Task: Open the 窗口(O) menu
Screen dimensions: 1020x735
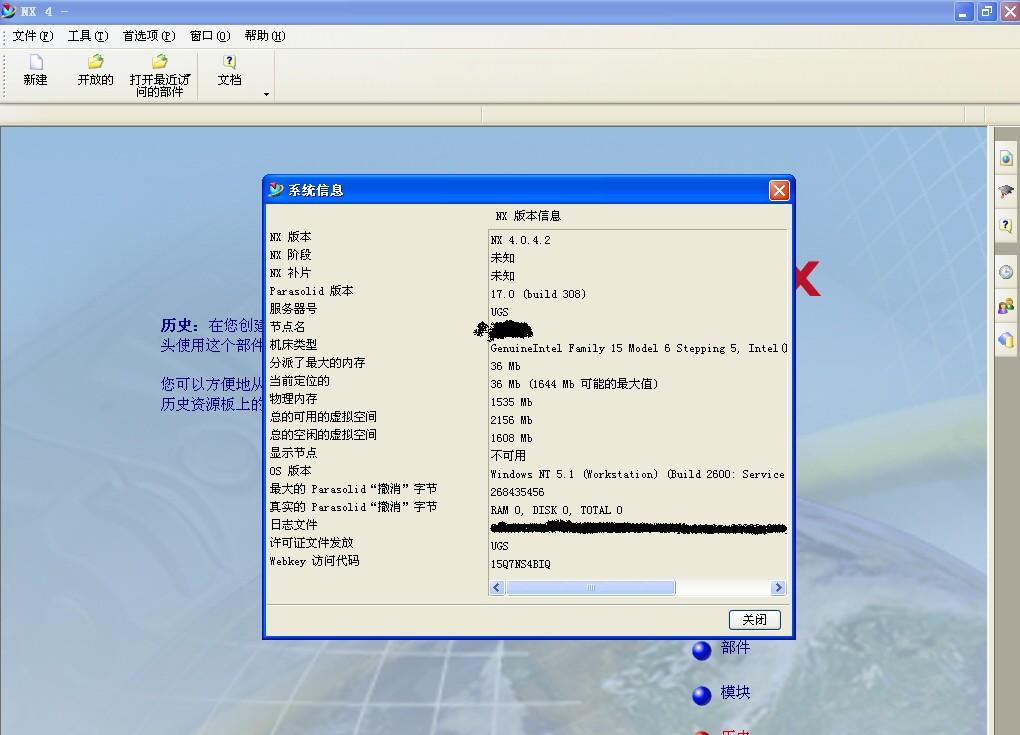Action: 210,36
